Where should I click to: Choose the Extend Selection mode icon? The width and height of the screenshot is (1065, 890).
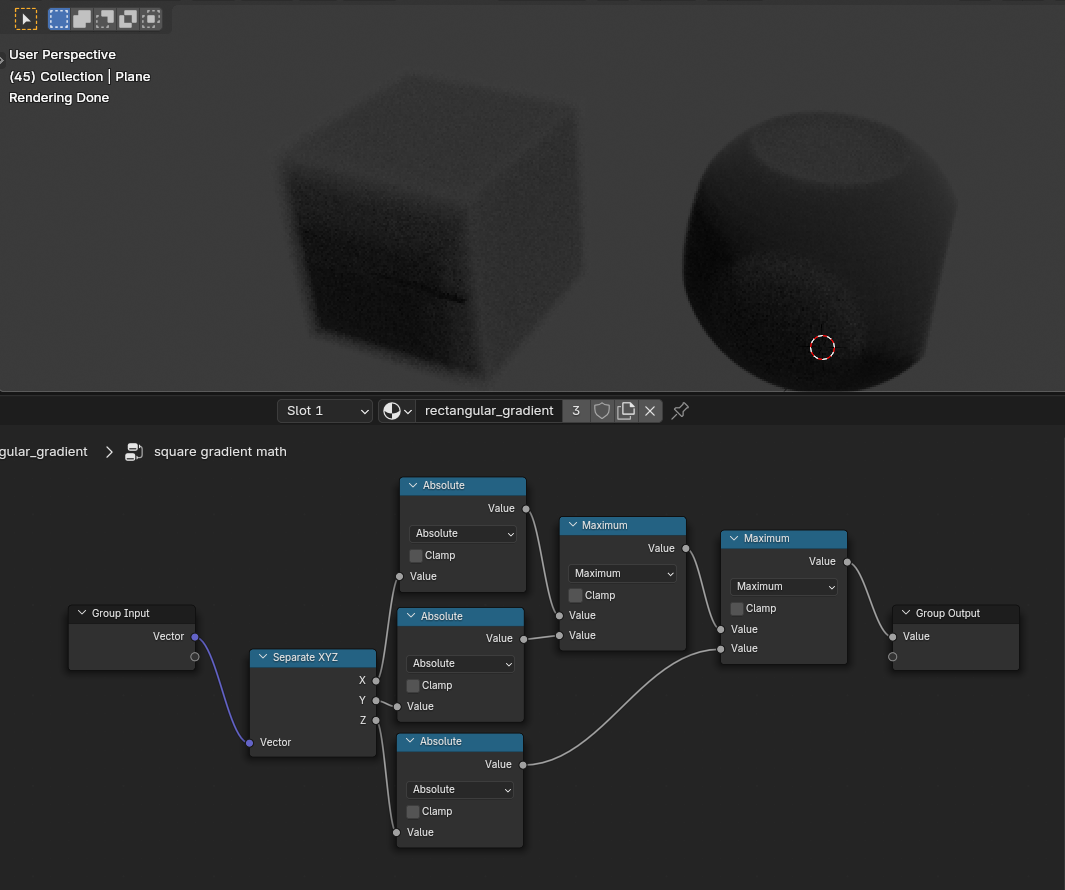82,19
